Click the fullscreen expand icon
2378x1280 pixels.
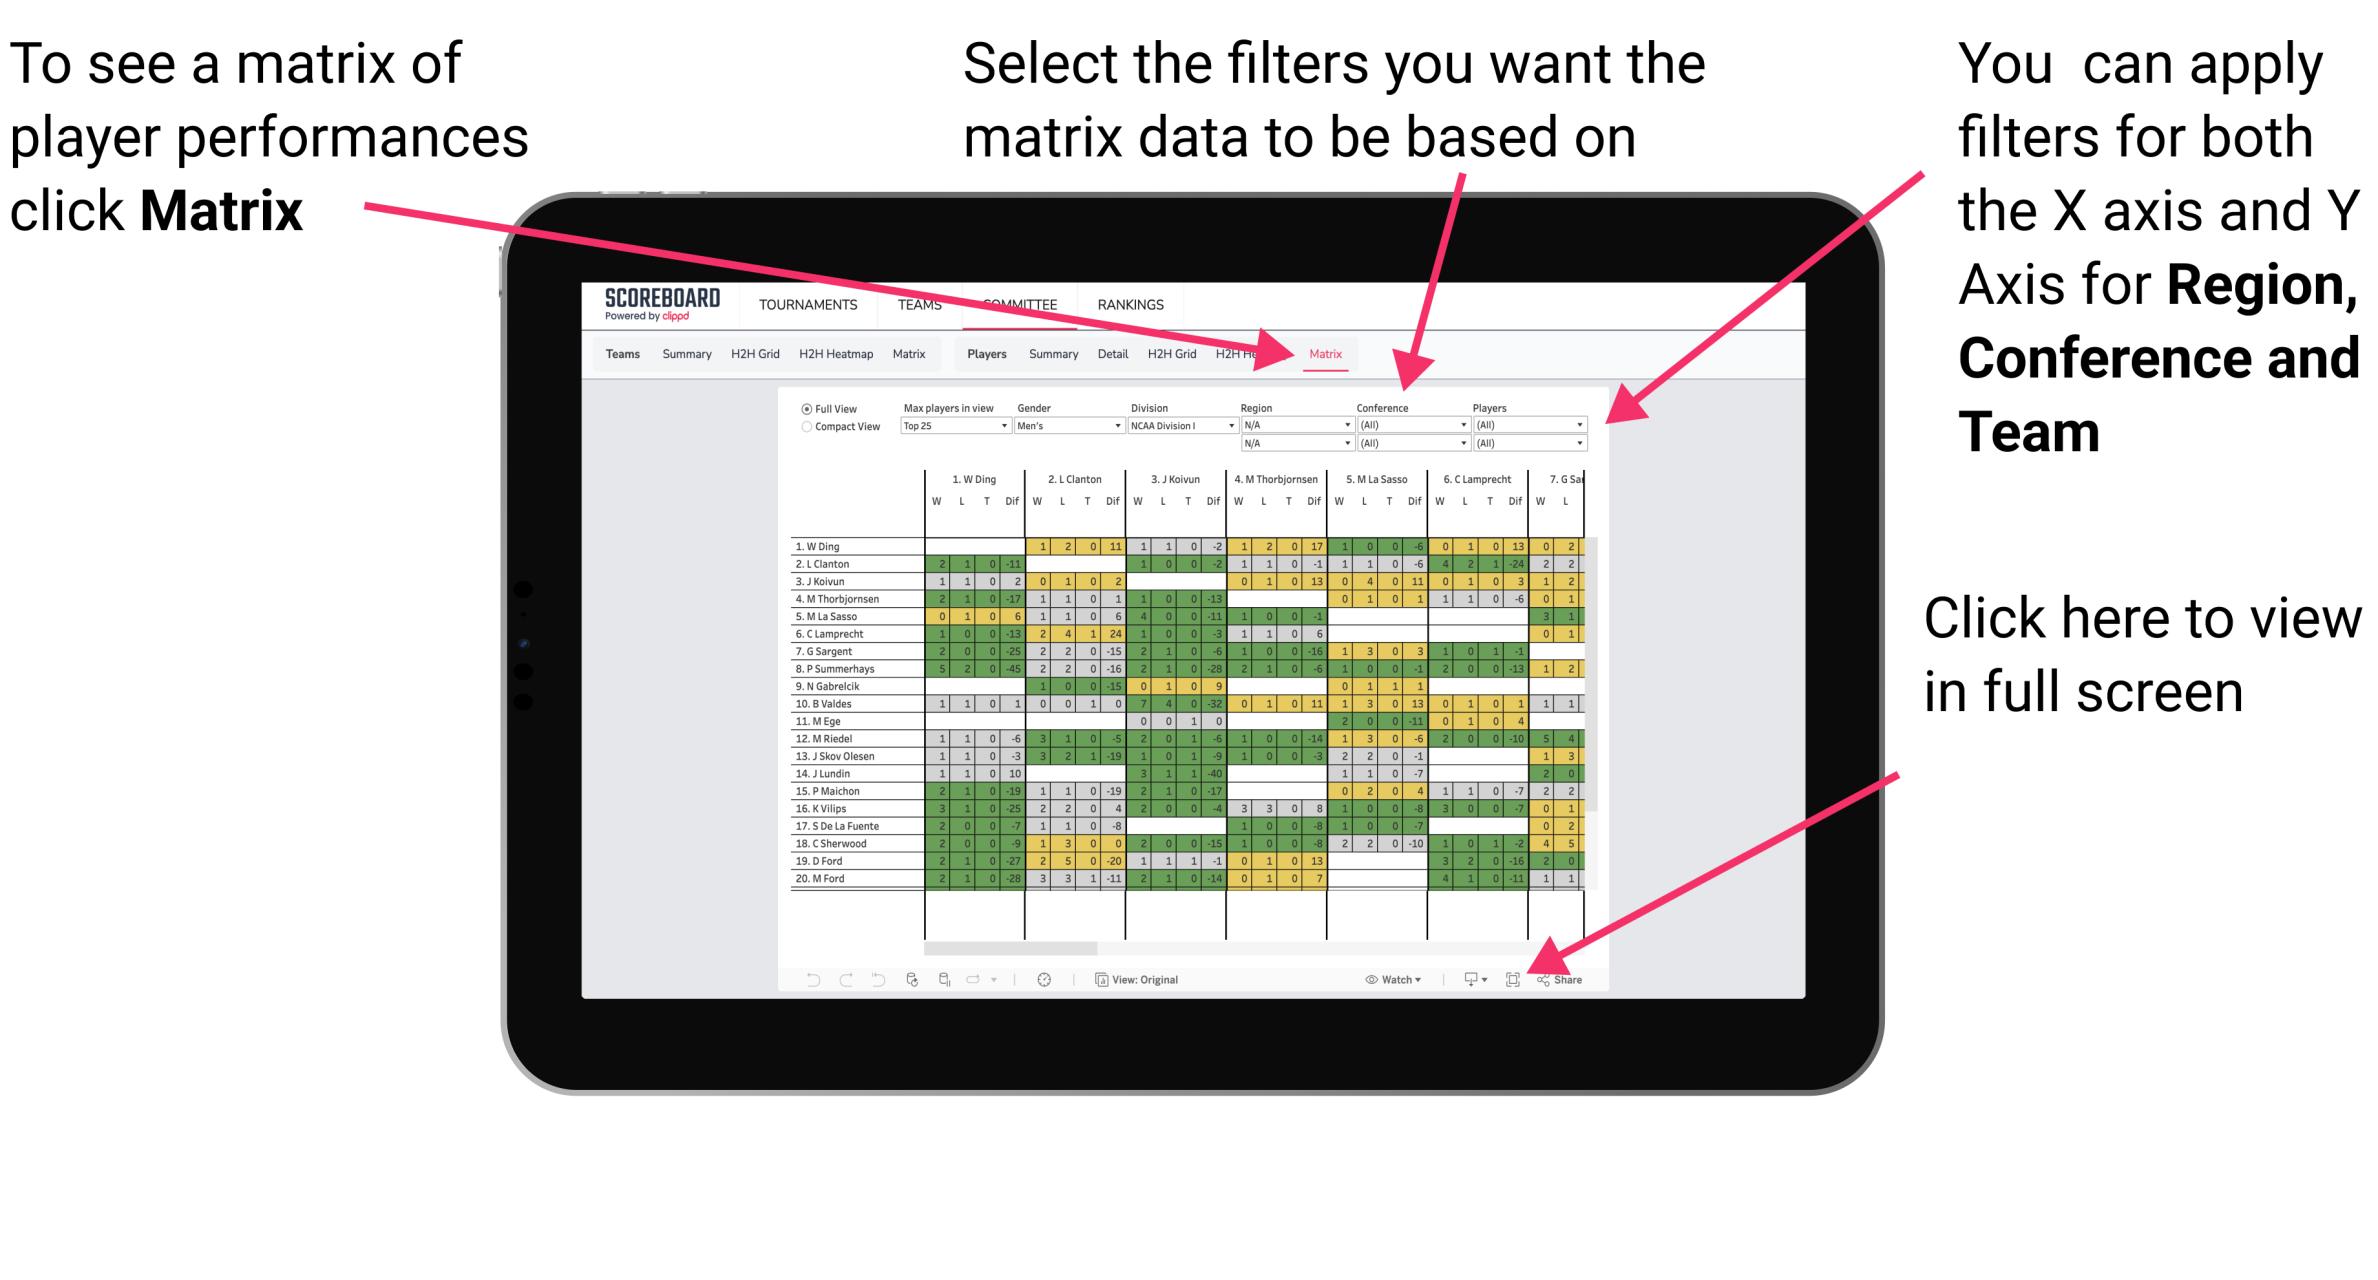point(1513,980)
